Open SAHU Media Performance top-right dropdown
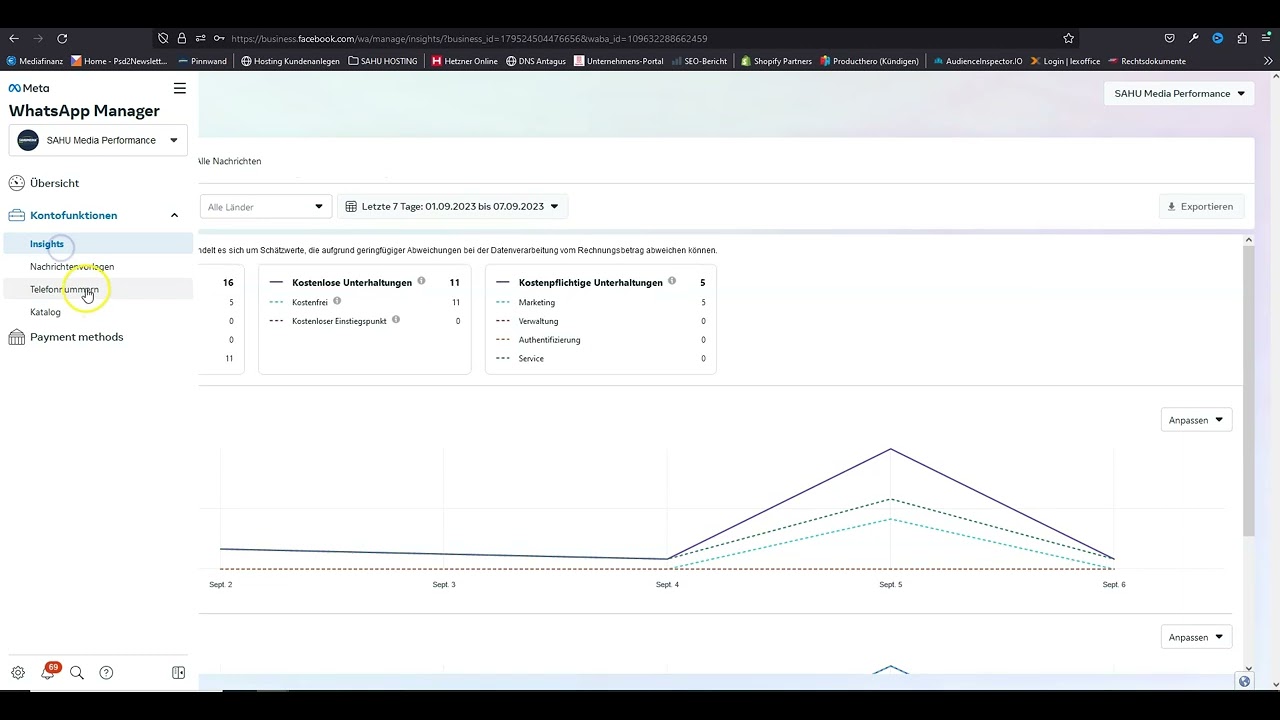The image size is (1280, 720). coord(1180,94)
